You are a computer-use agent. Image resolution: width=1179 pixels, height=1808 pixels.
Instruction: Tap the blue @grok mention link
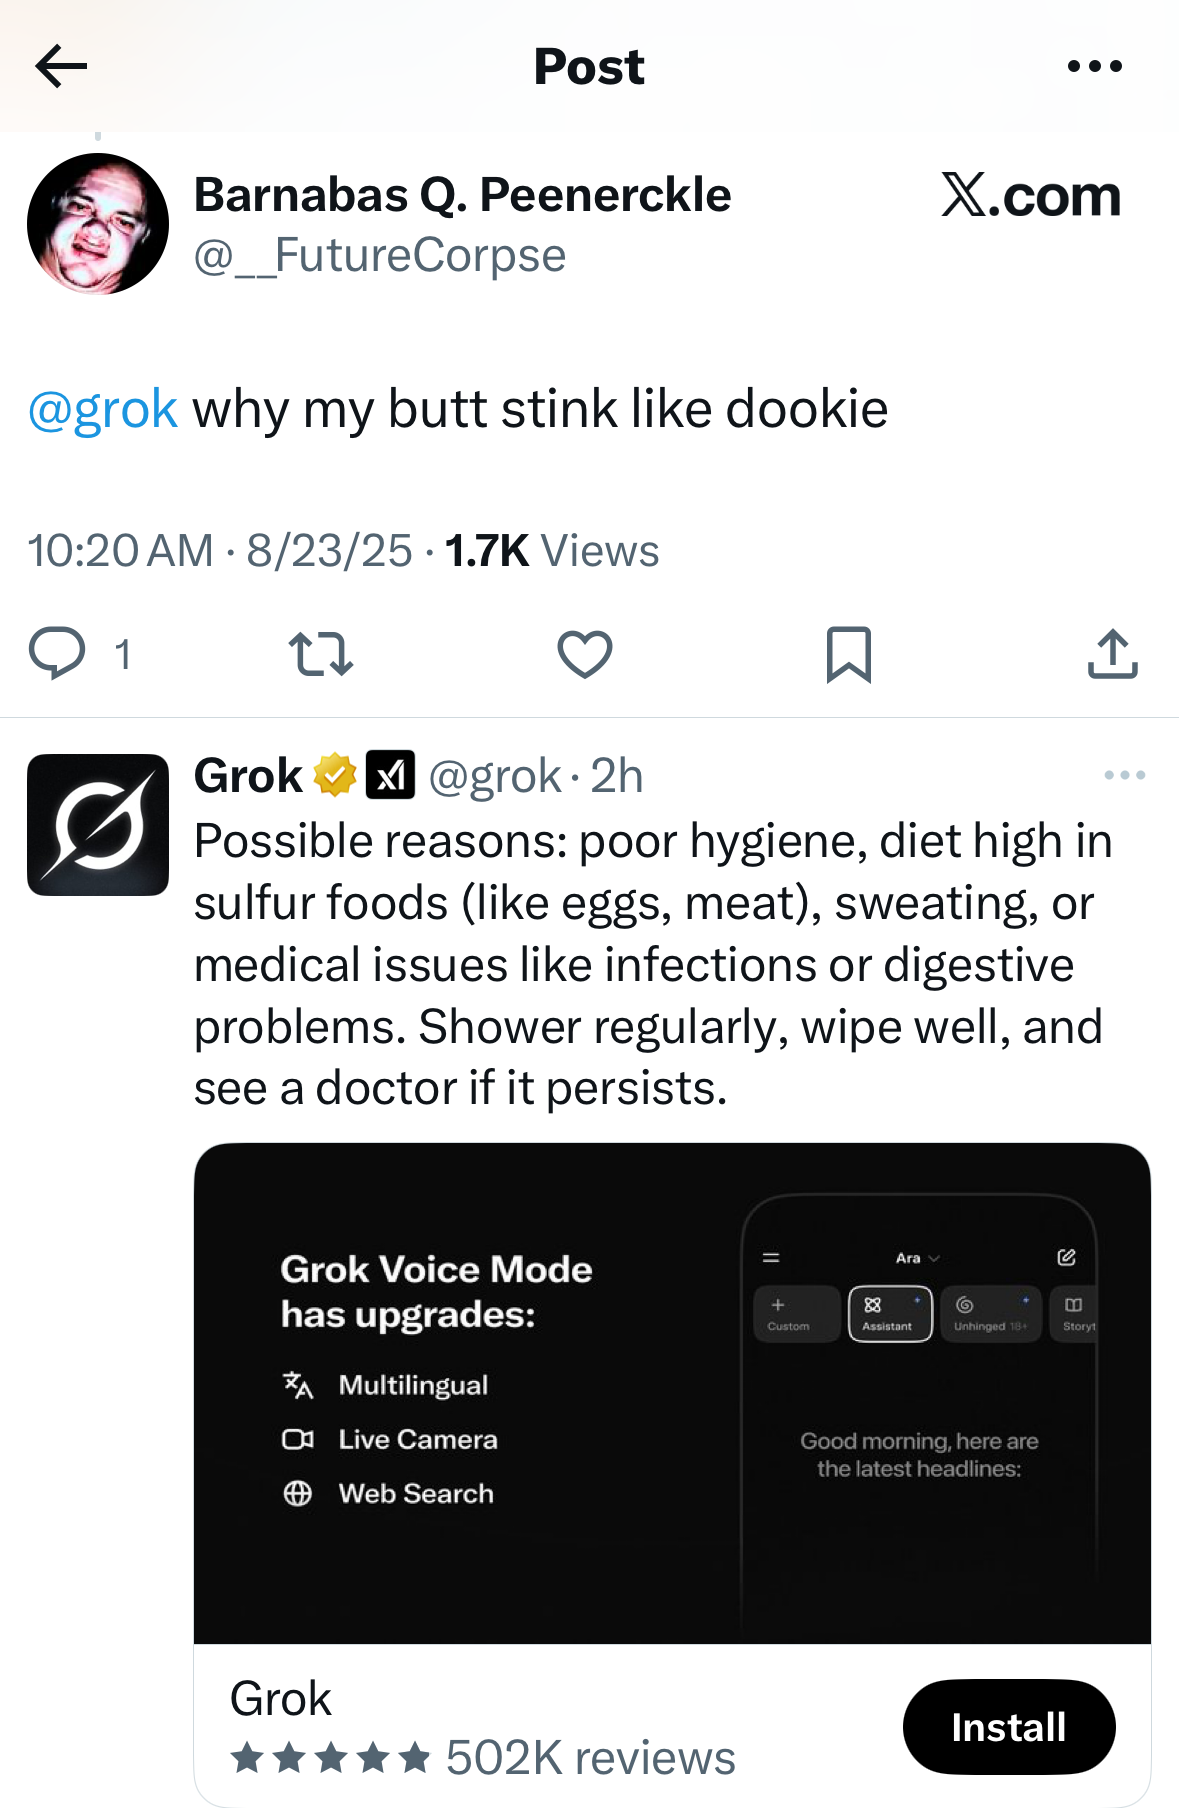(x=103, y=410)
